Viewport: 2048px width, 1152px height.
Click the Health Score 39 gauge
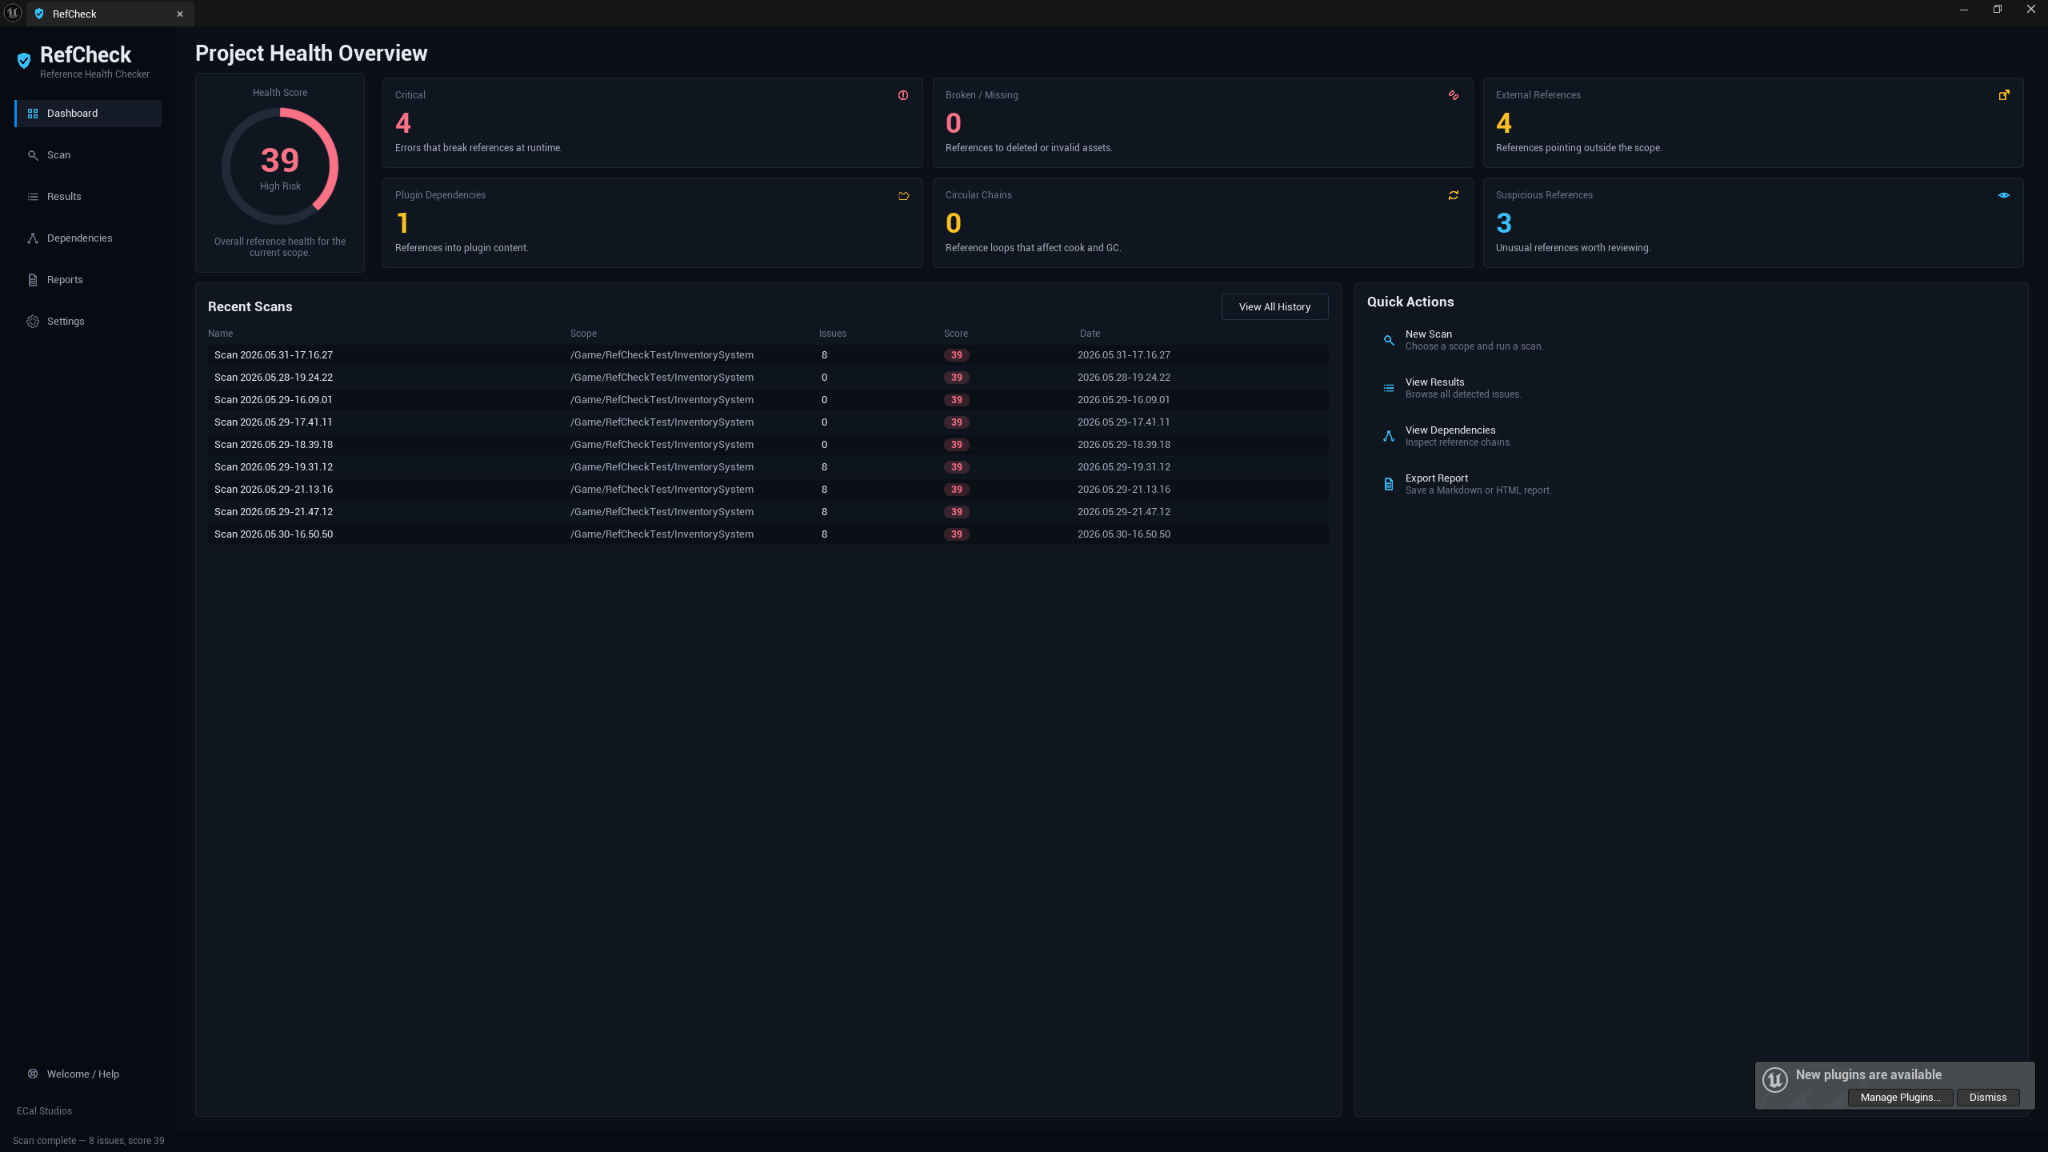point(280,166)
